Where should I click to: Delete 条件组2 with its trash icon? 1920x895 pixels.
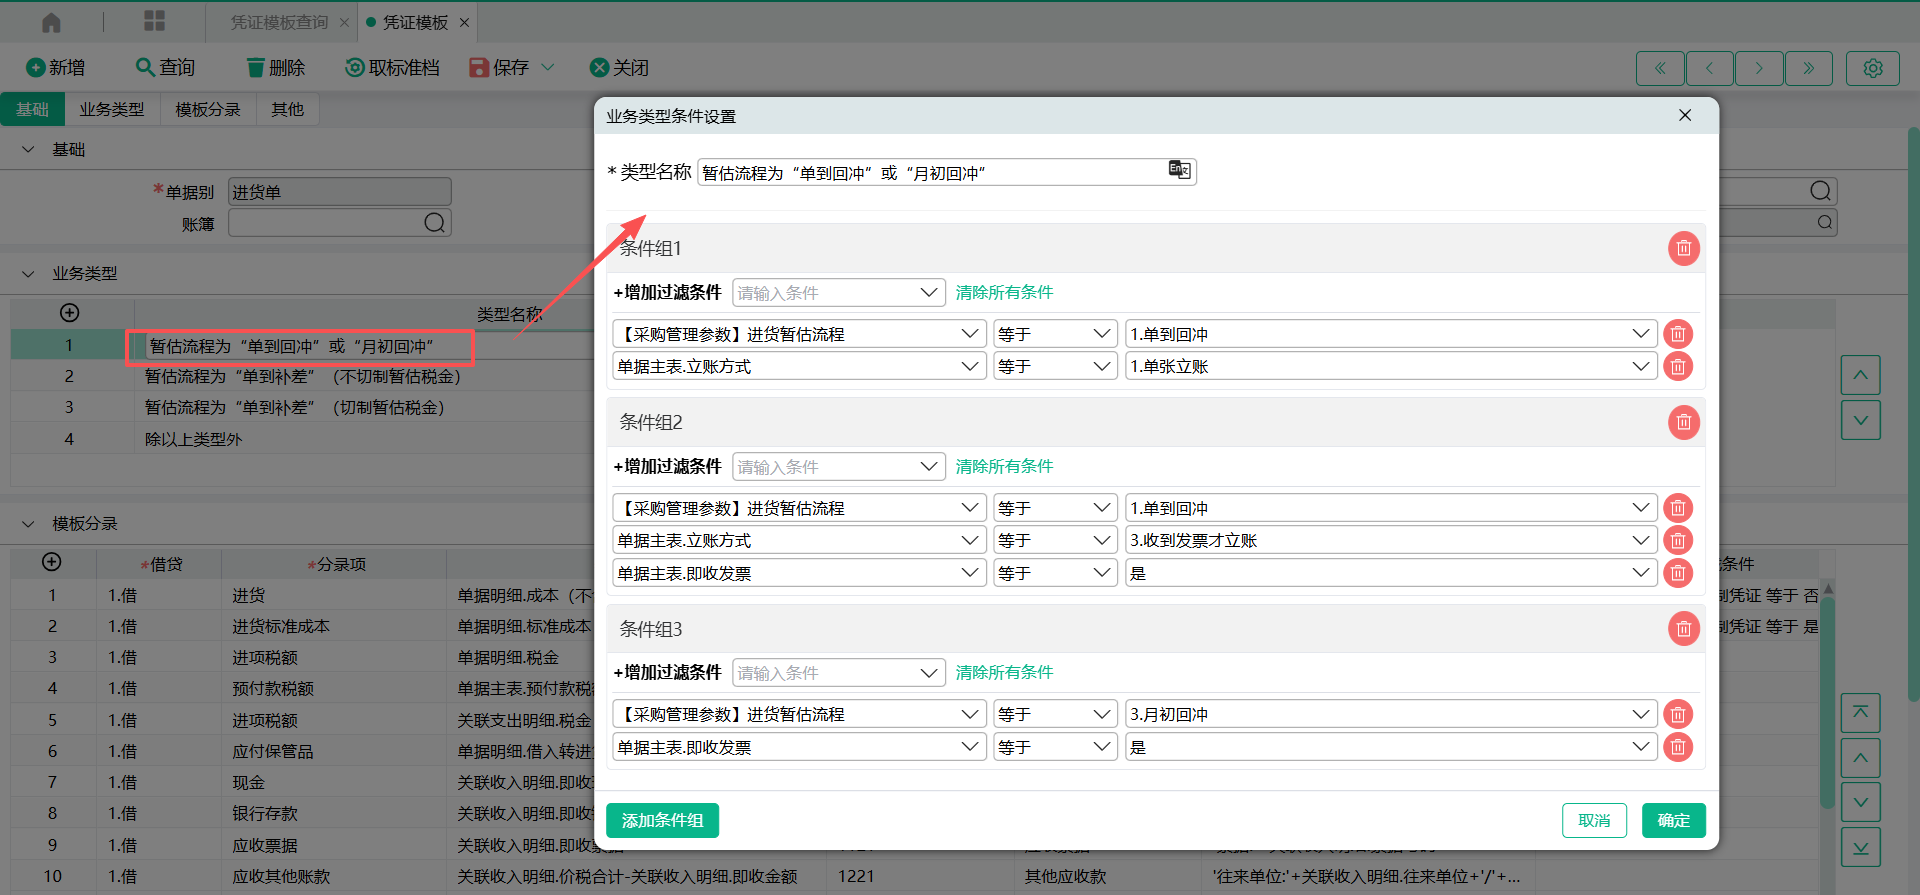pyautogui.click(x=1684, y=422)
